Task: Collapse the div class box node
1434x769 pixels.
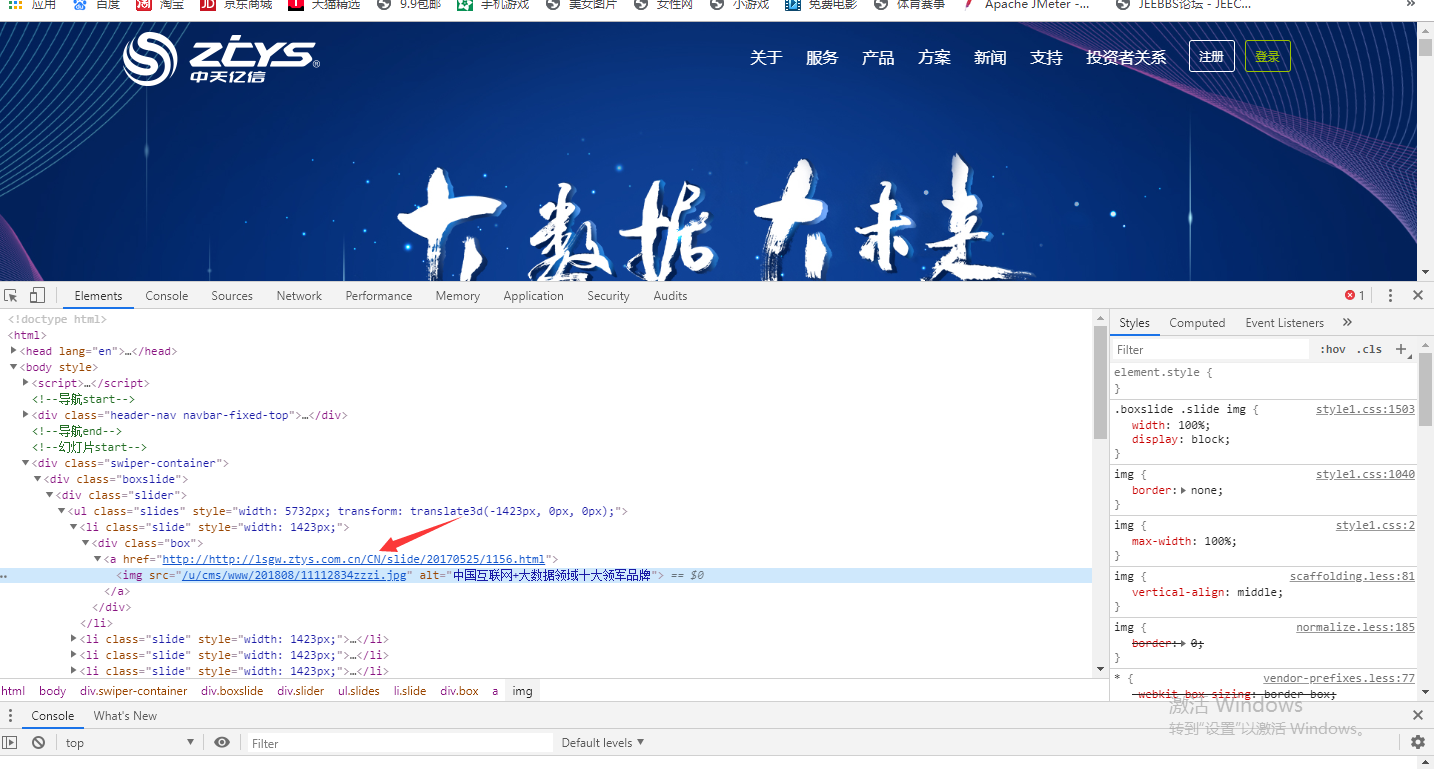Action: (x=86, y=543)
